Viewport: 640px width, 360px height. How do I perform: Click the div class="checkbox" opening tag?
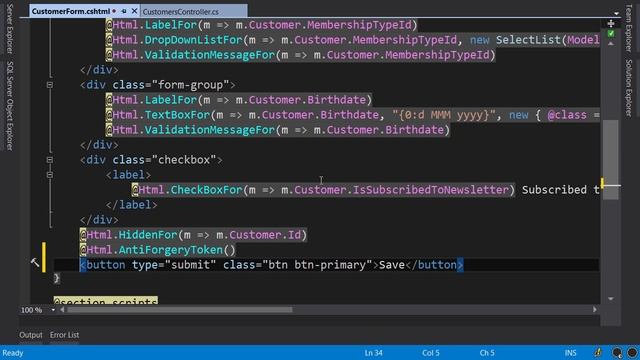coord(151,160)
